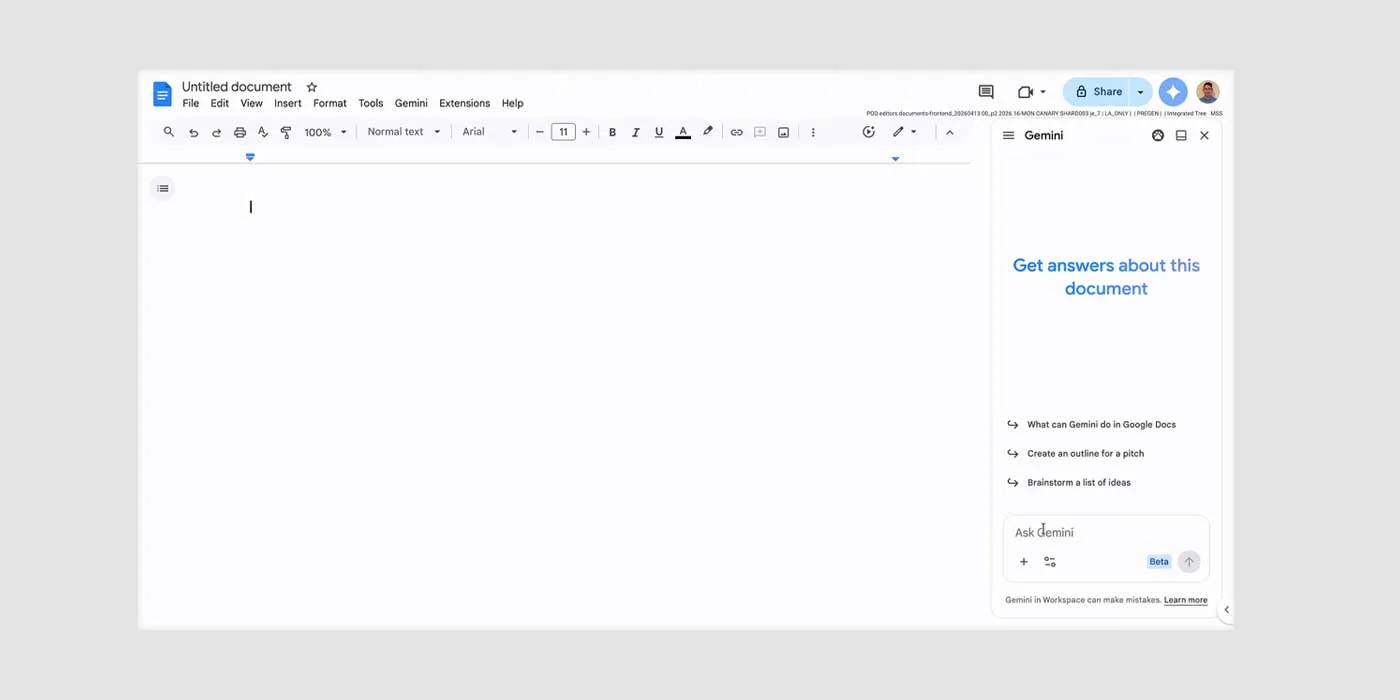This screenshot has height=700, width=1400.
Task: Undo the last action
Action: click(193, 132)
